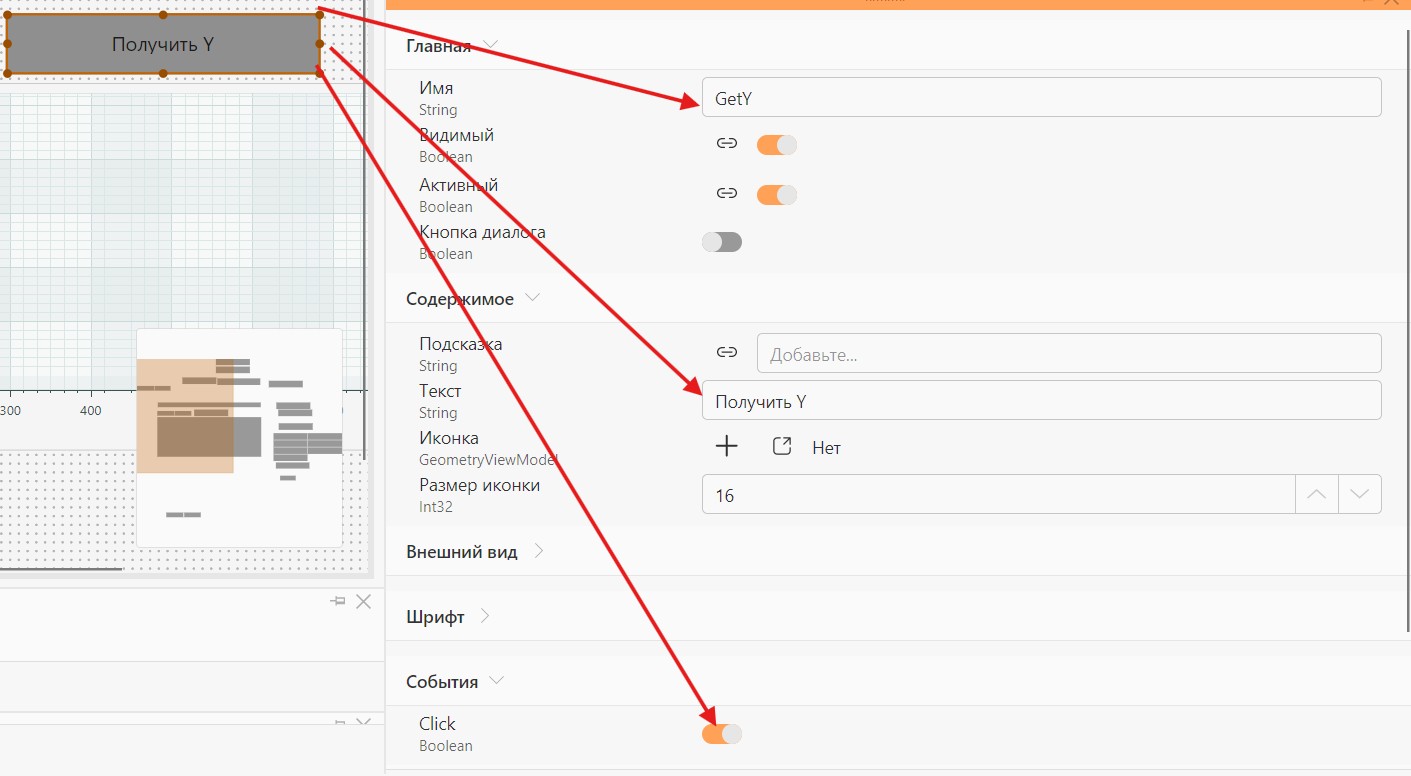Close the lower-left panel with X icon
1411x776 pixels.
pyautogui.click(x=364, y=601)
